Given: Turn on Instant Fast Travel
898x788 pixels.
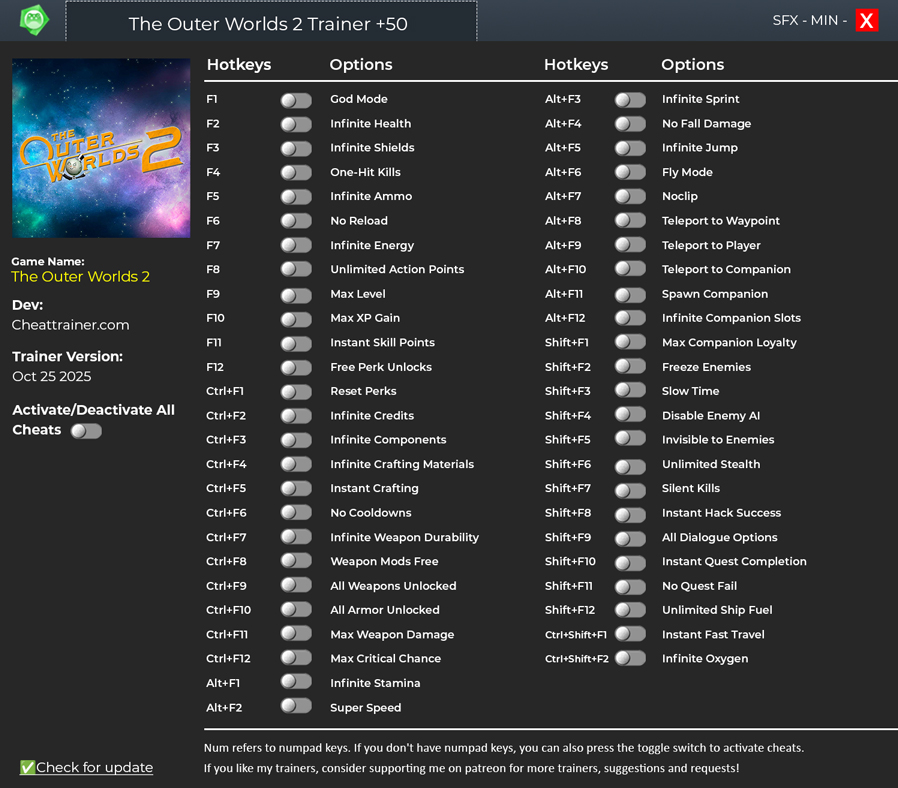Looking at the screenshot, I should tap(630, 634).
